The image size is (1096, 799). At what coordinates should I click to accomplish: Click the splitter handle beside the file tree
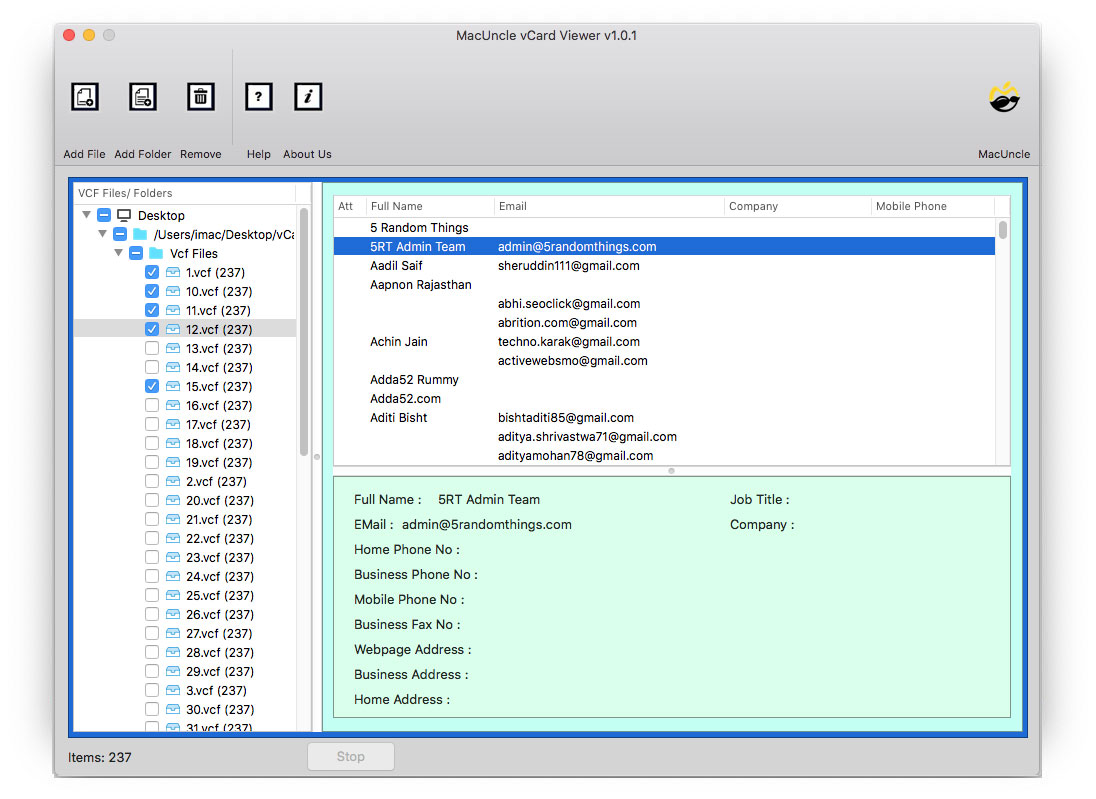click(317, 457)
